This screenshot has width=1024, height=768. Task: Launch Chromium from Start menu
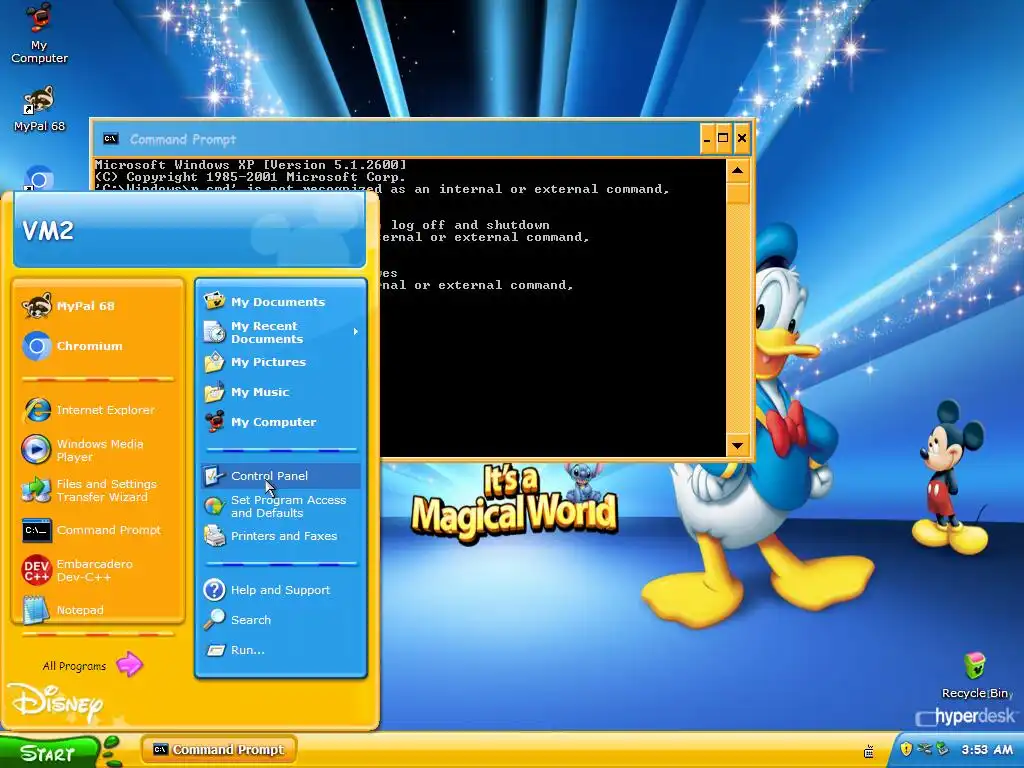(x=98, y=346)
